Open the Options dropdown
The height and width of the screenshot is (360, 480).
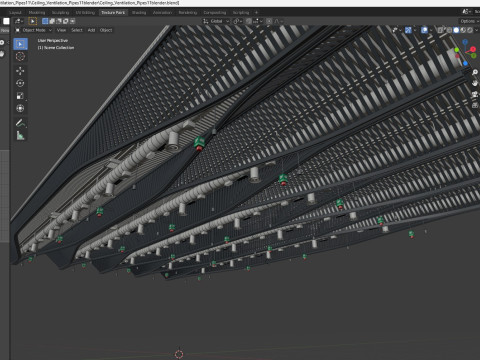(x=469, y=21)
